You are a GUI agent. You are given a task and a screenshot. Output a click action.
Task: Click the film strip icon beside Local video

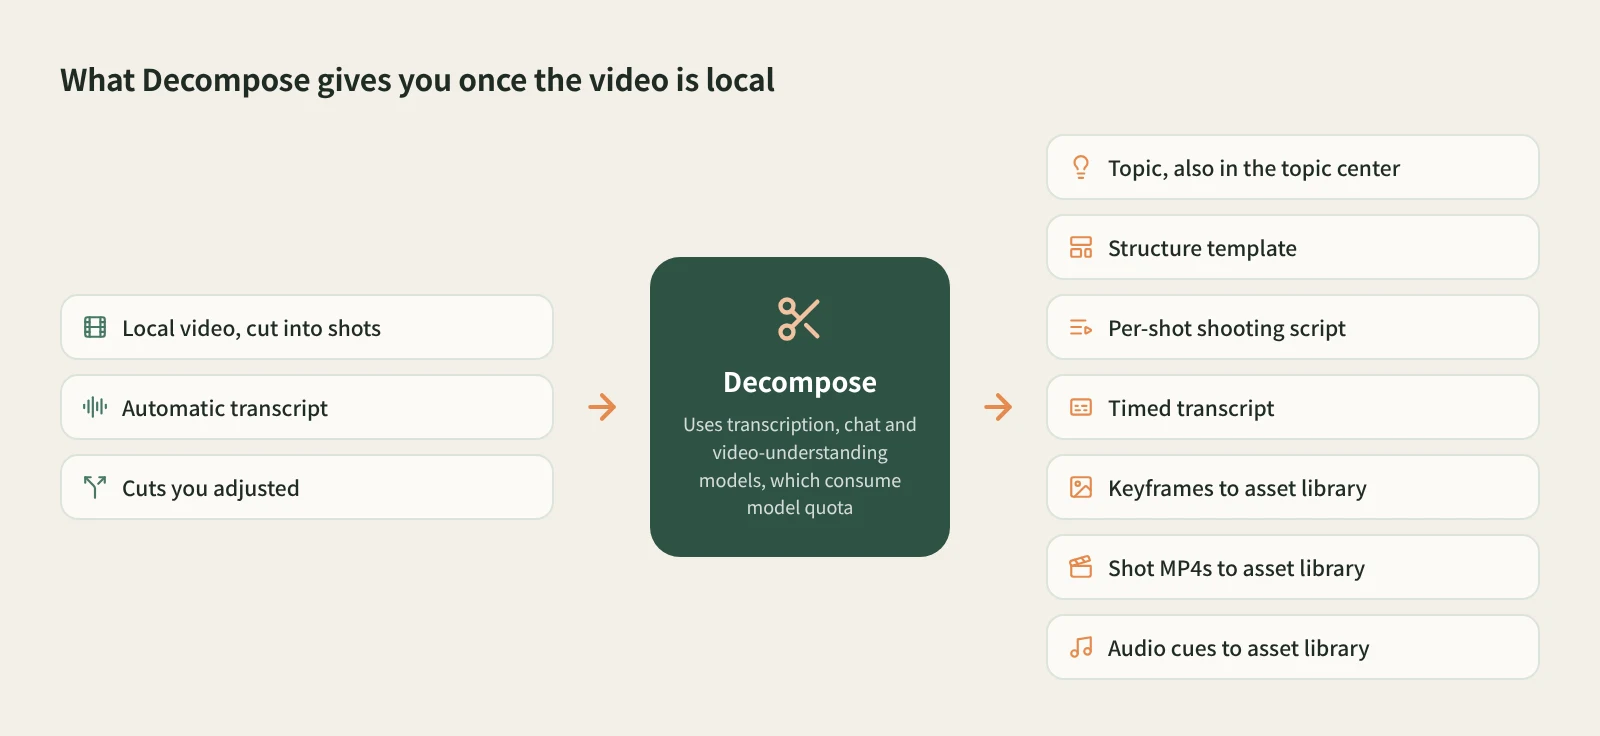pos(95,327)
